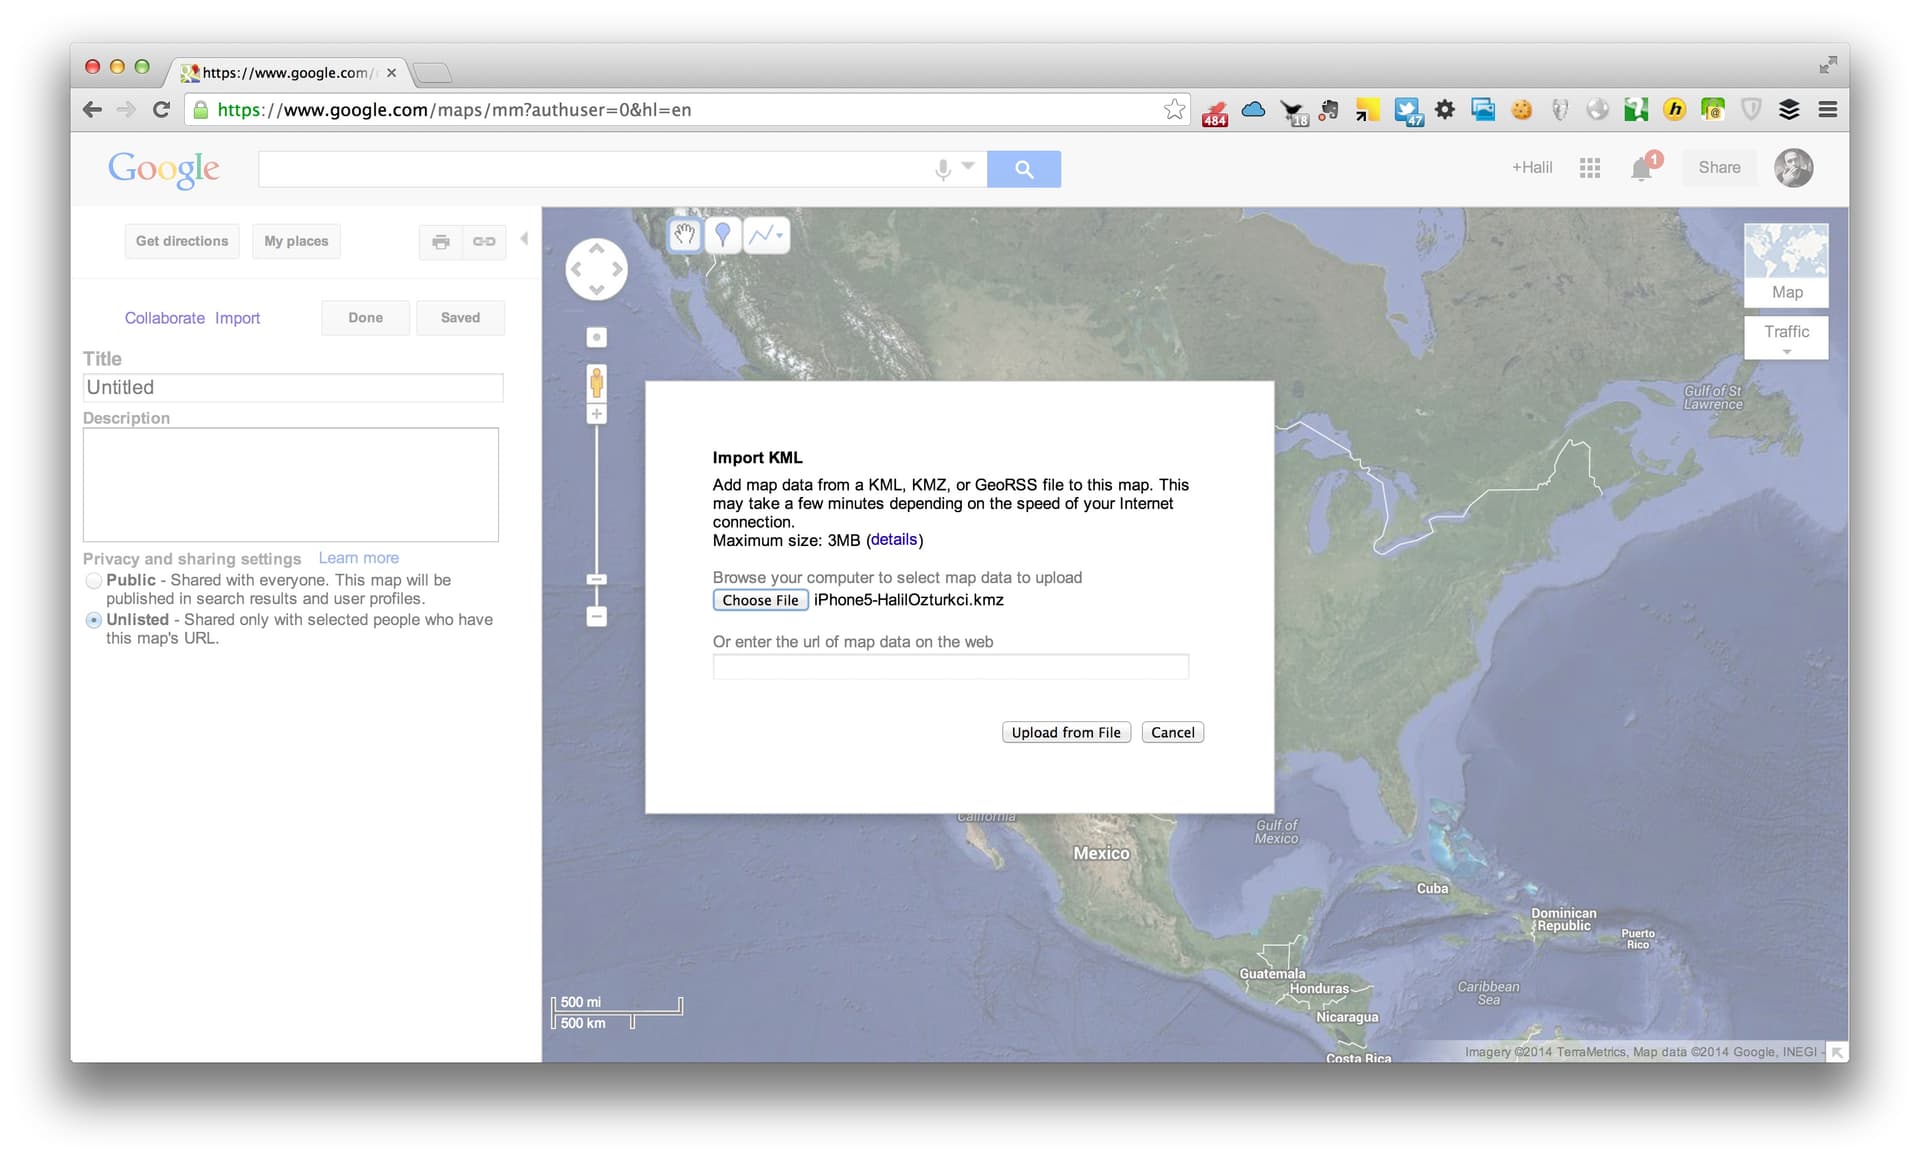
Task: Open the details link for maximum size
Action: click(x=894, y=540)
